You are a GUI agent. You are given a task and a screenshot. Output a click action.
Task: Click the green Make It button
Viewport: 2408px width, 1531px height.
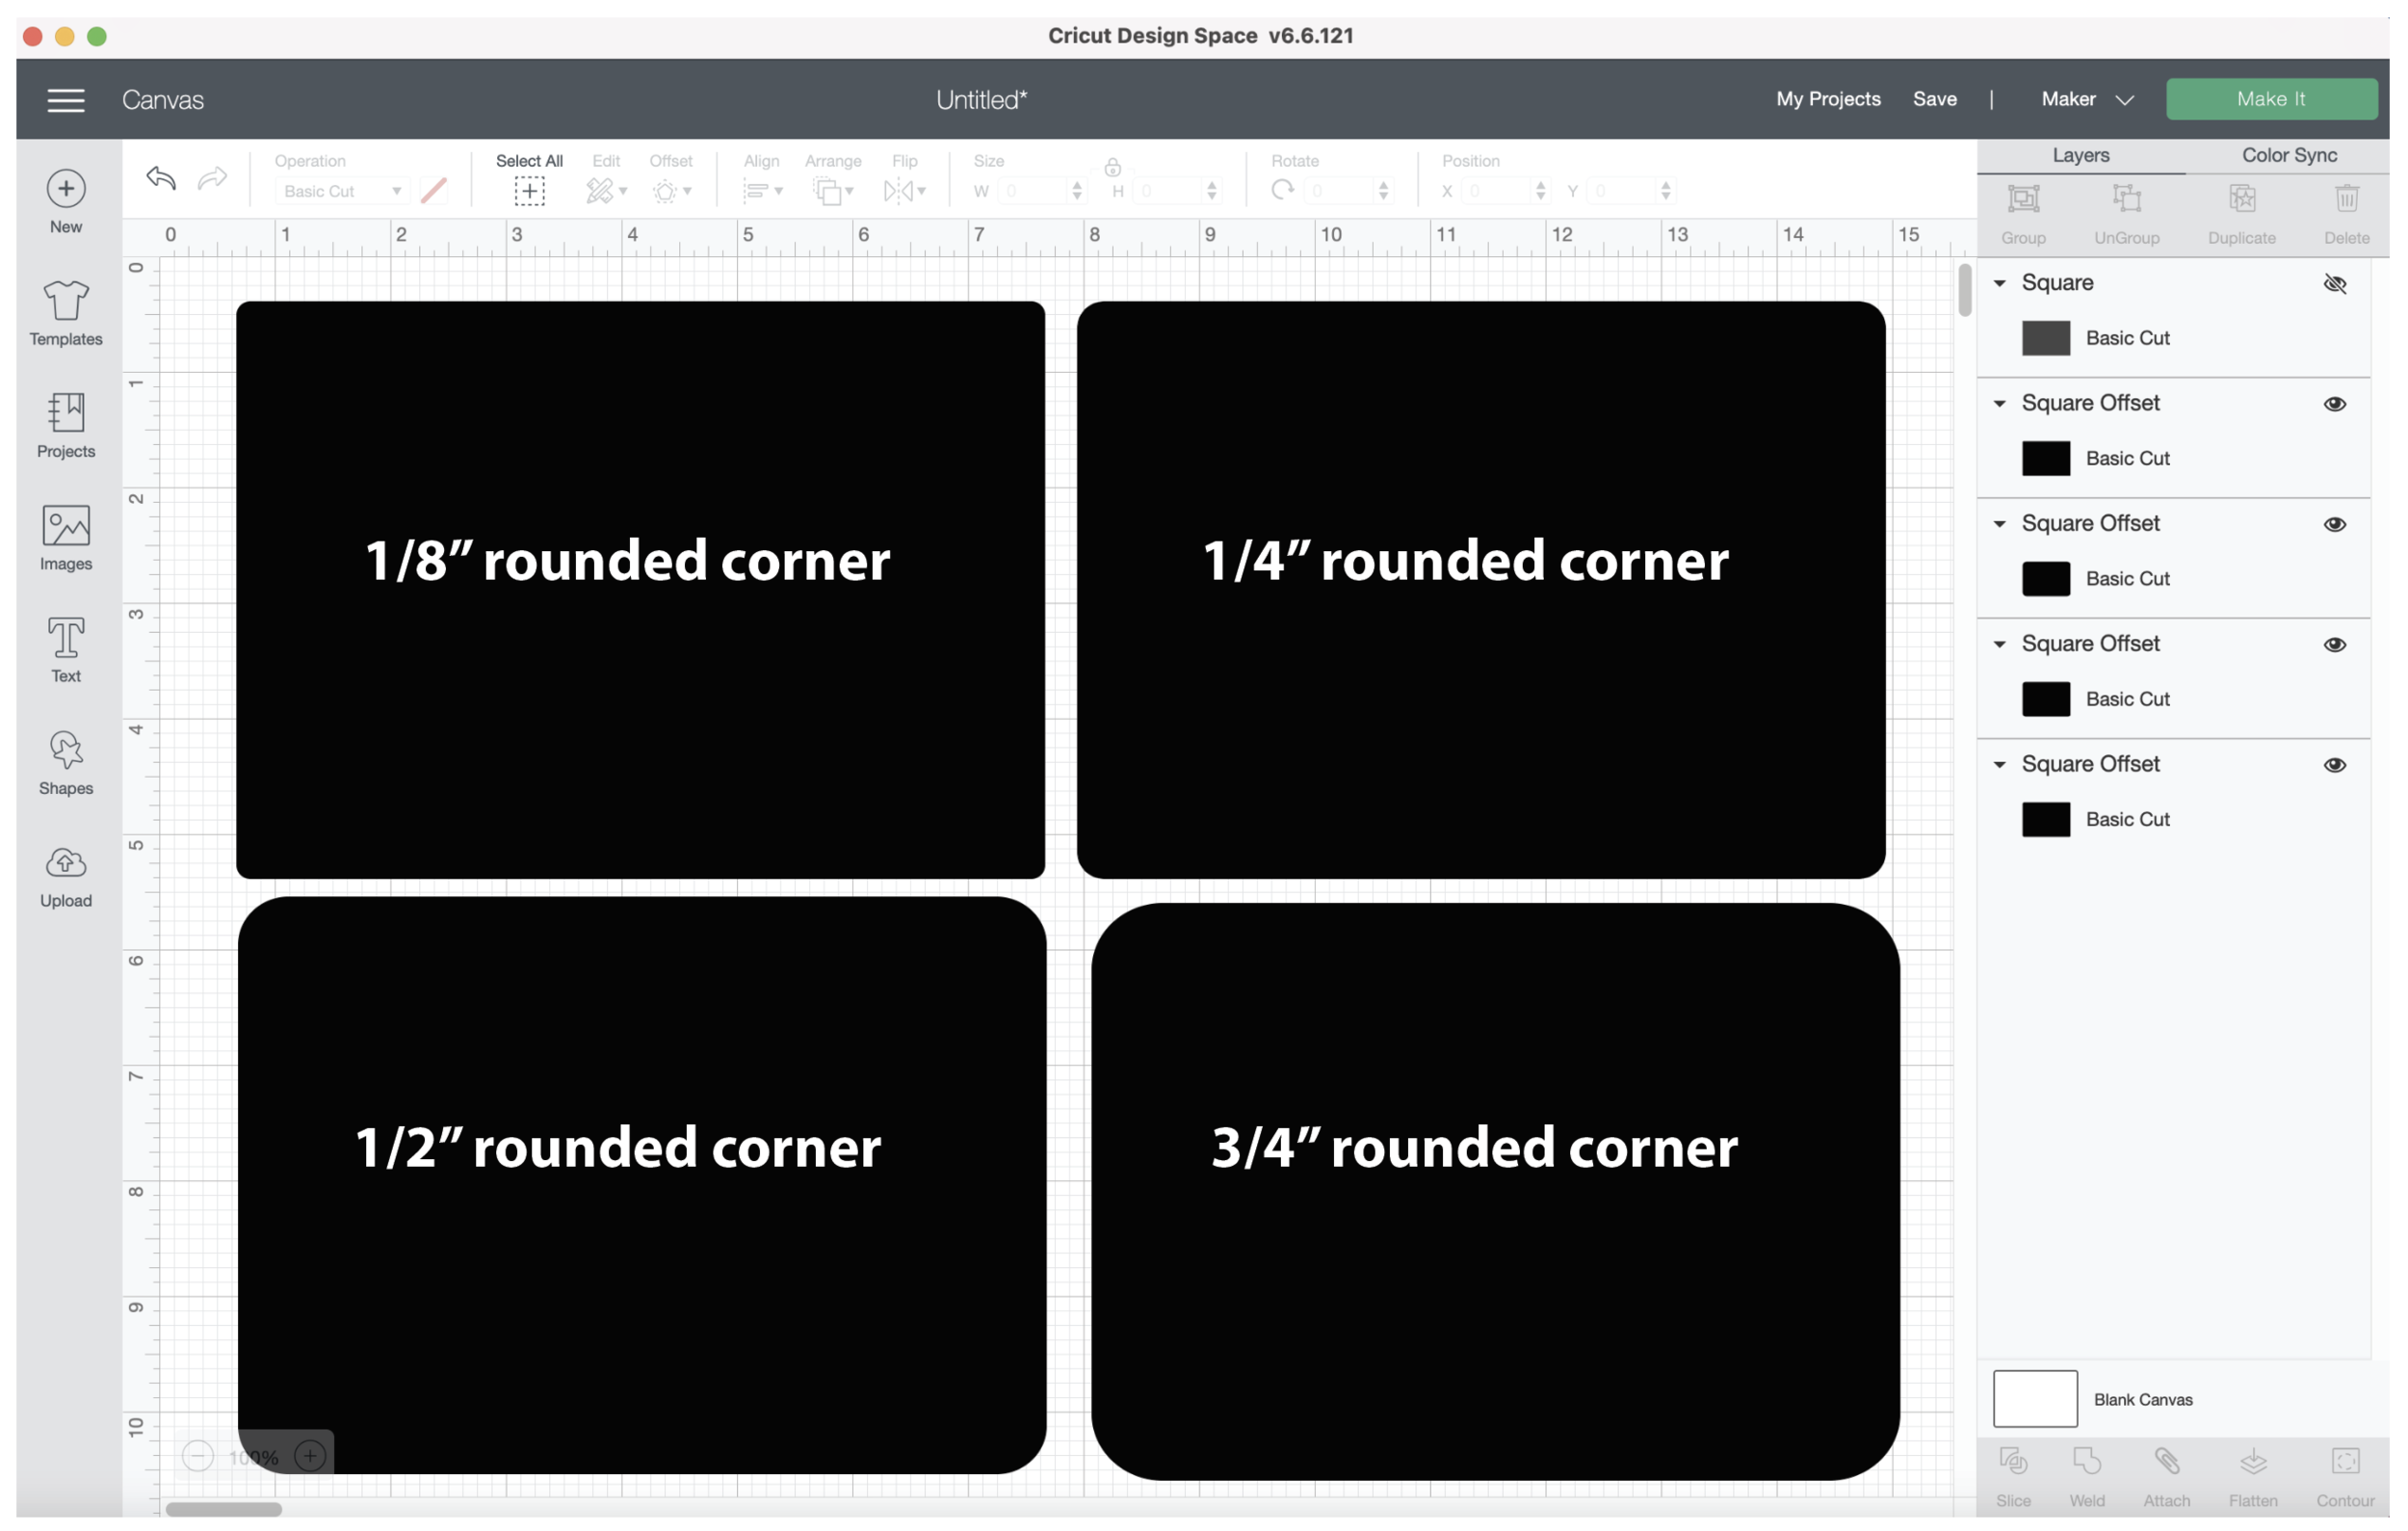tap(2270, 99)
